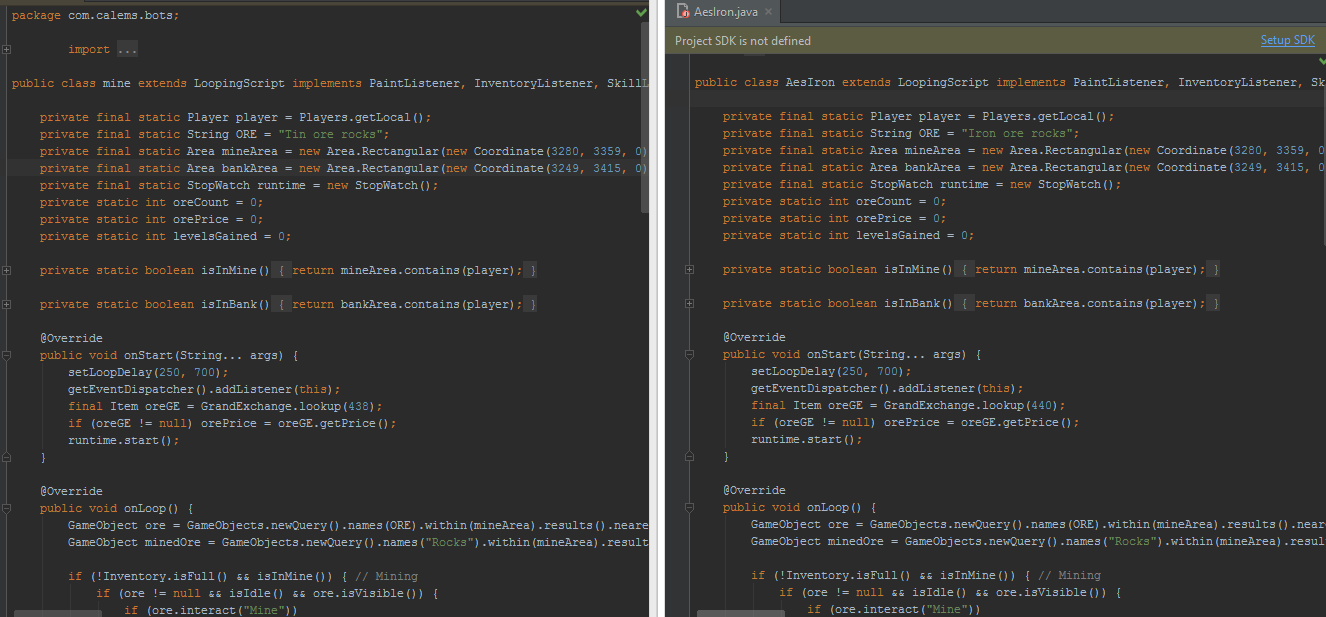Close the AesIron.java editor tab
This screenshot has height=617, width=1326.
click(768, 12)
